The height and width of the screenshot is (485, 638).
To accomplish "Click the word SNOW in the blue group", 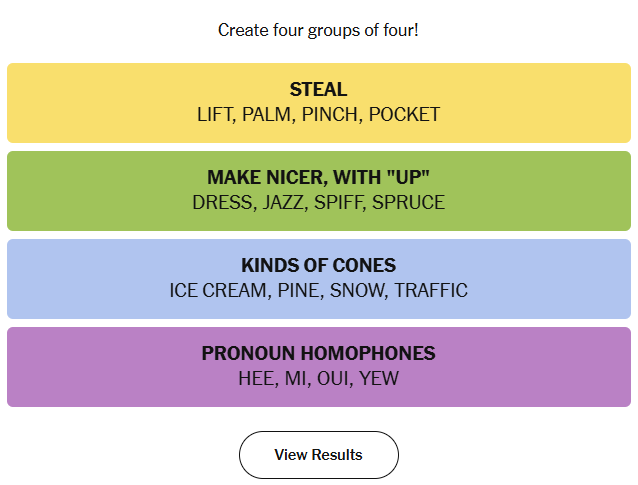I will pyautogui.click(x=355, y=290).
